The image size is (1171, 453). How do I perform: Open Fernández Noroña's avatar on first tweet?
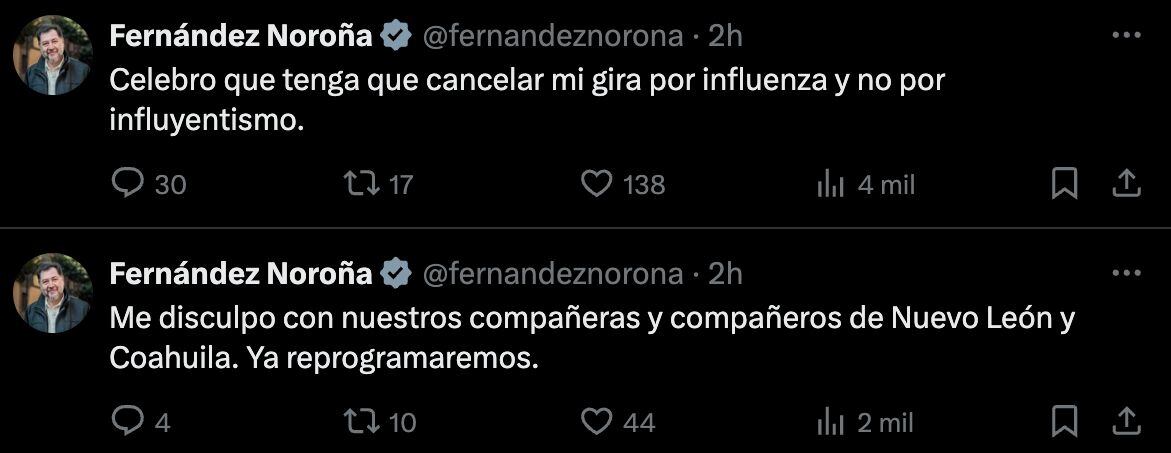coord(53,56)
